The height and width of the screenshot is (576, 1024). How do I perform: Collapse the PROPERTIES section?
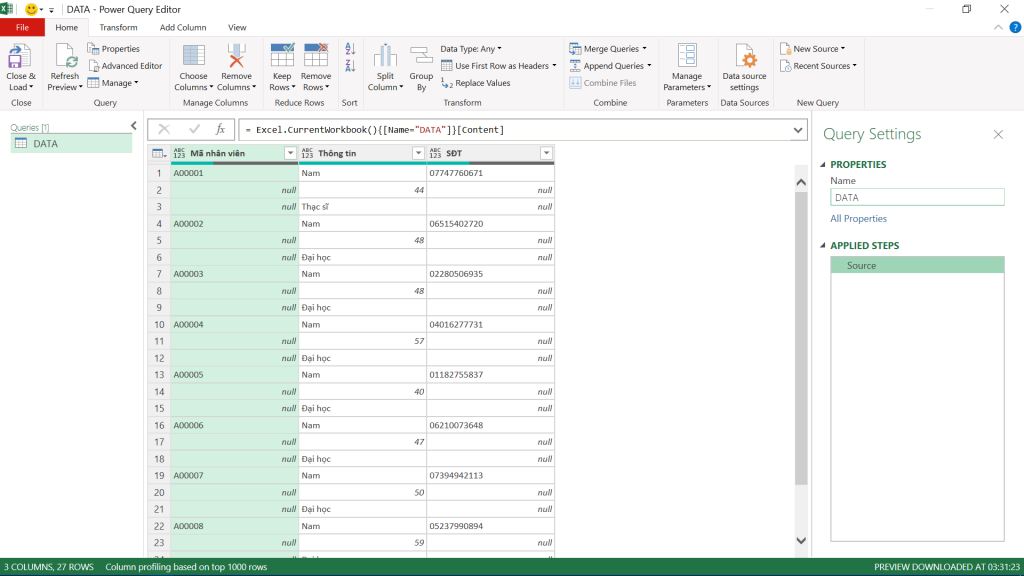(823, 165)
